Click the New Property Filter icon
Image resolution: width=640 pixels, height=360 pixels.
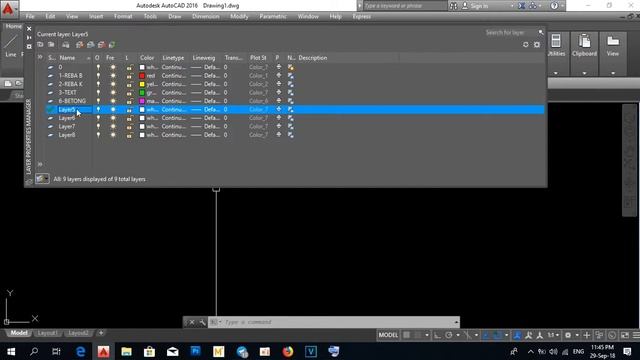[x=40, y=44]
